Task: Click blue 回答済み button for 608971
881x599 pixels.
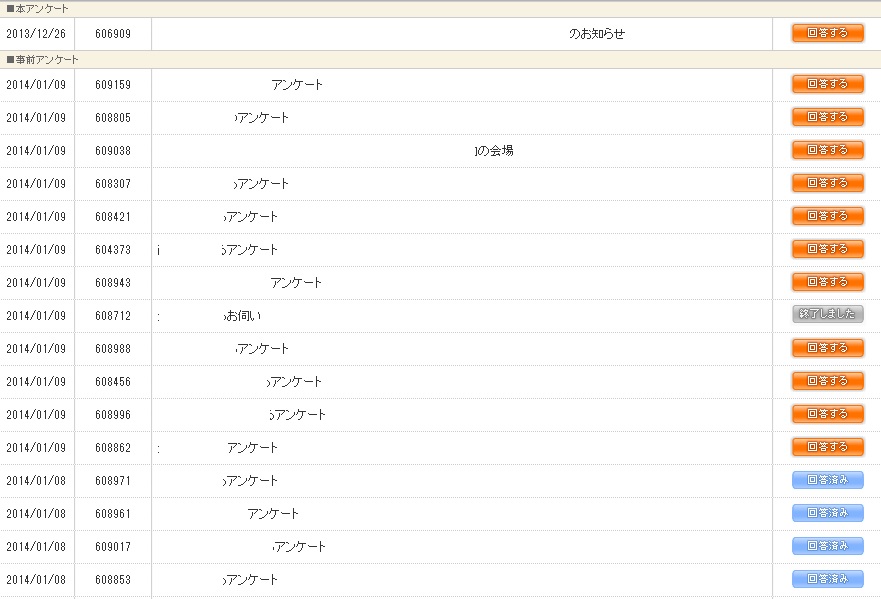Action: [x=827, y=480]
